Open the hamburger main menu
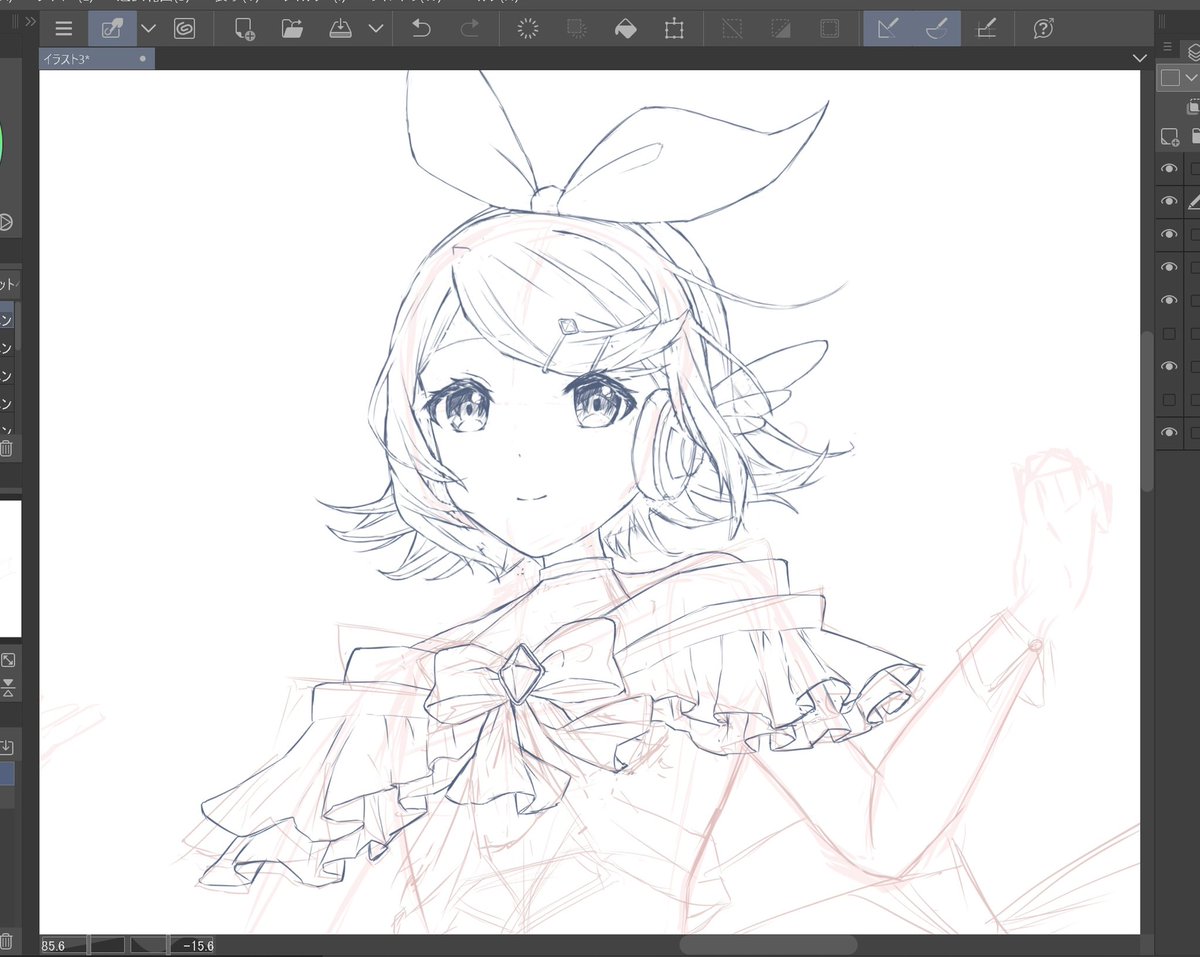The height and width of the screenshot is (957, 1200). click(64, 29)
